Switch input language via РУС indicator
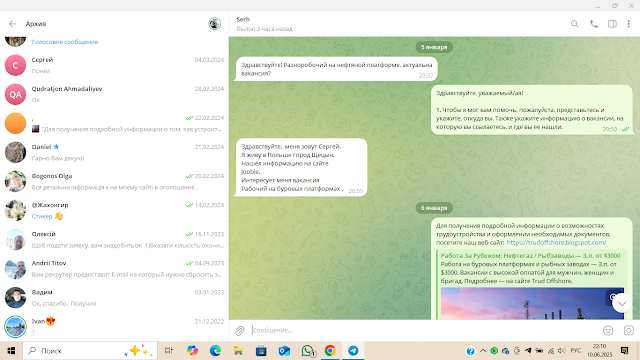 pyautogui.click(x=576, y=351)
